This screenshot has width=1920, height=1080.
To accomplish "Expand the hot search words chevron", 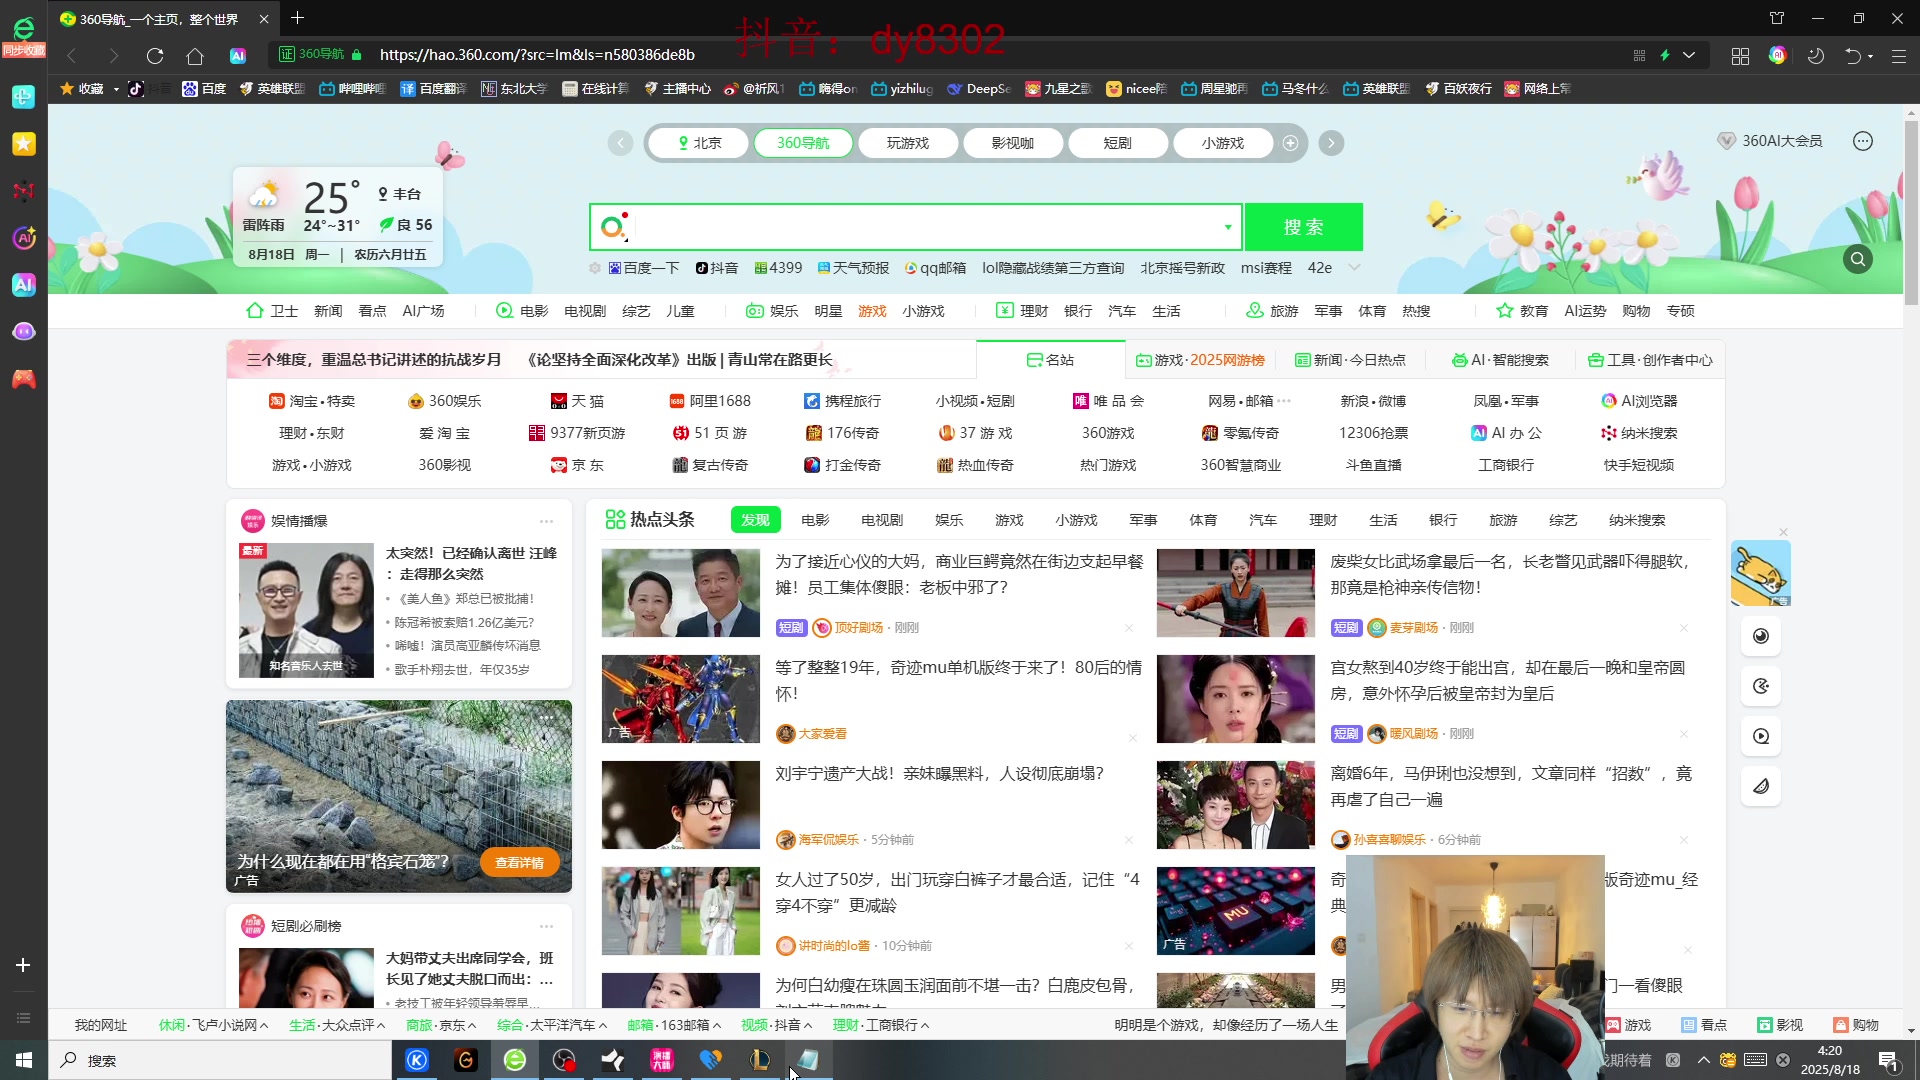I will point(1355,268).
